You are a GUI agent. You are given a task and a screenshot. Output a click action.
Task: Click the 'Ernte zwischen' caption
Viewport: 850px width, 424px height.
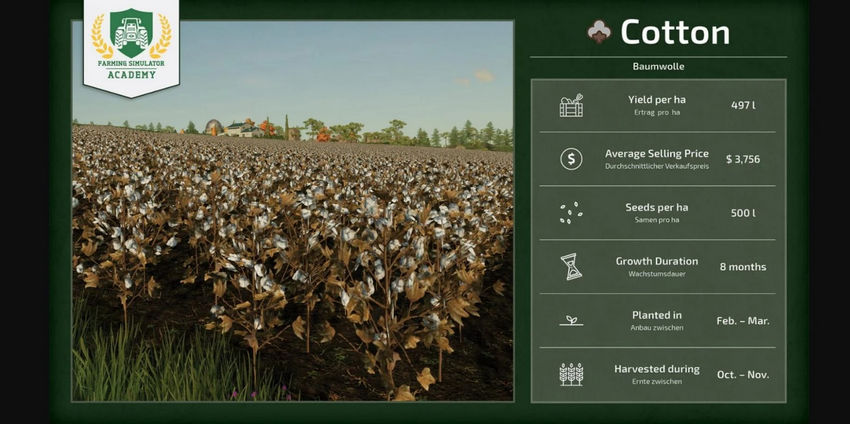(x=656, y=382)
